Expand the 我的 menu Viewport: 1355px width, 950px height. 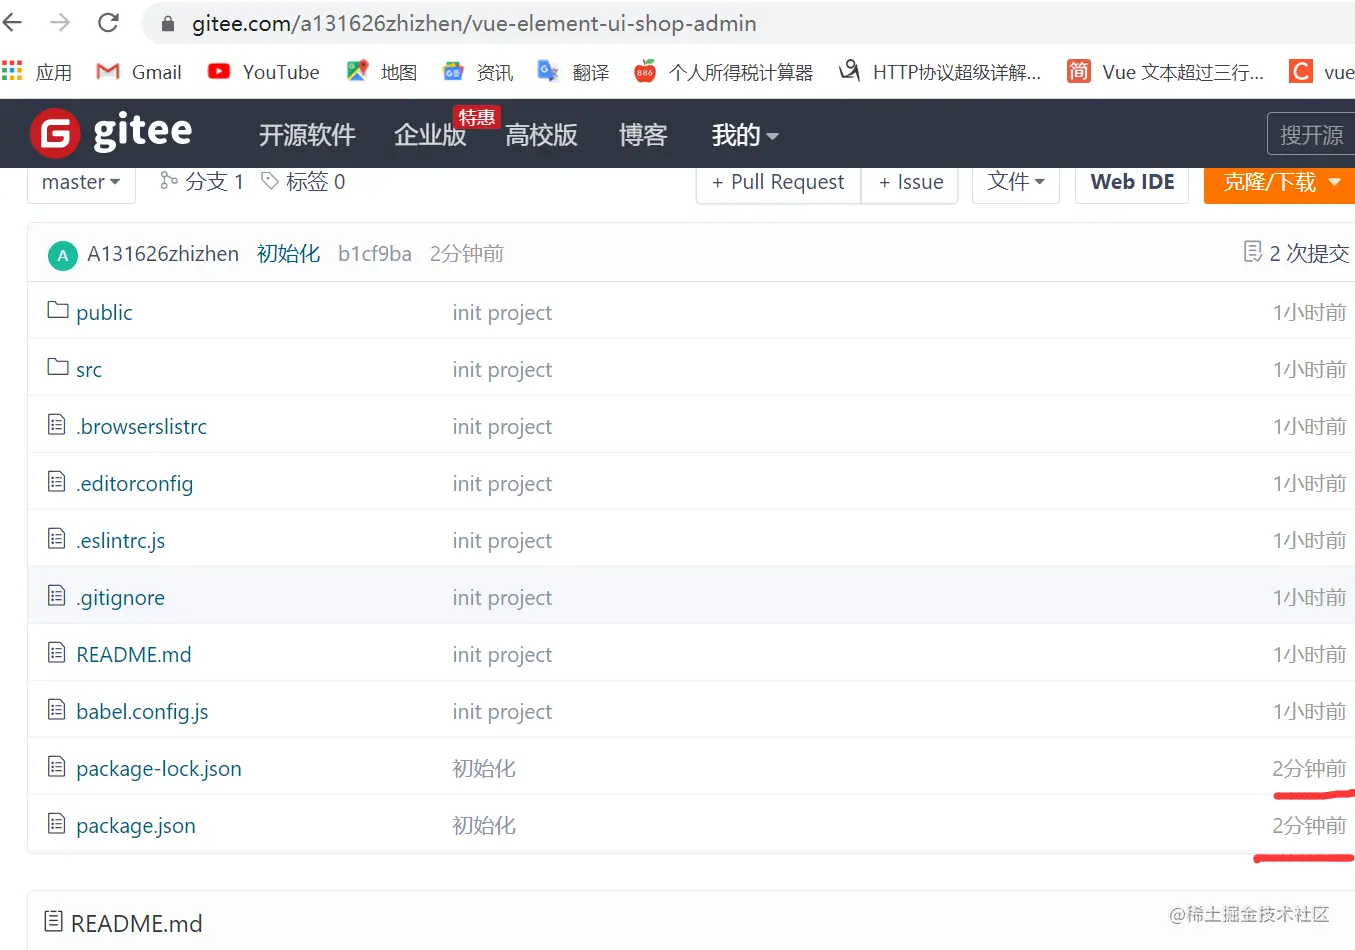point(745,135)
